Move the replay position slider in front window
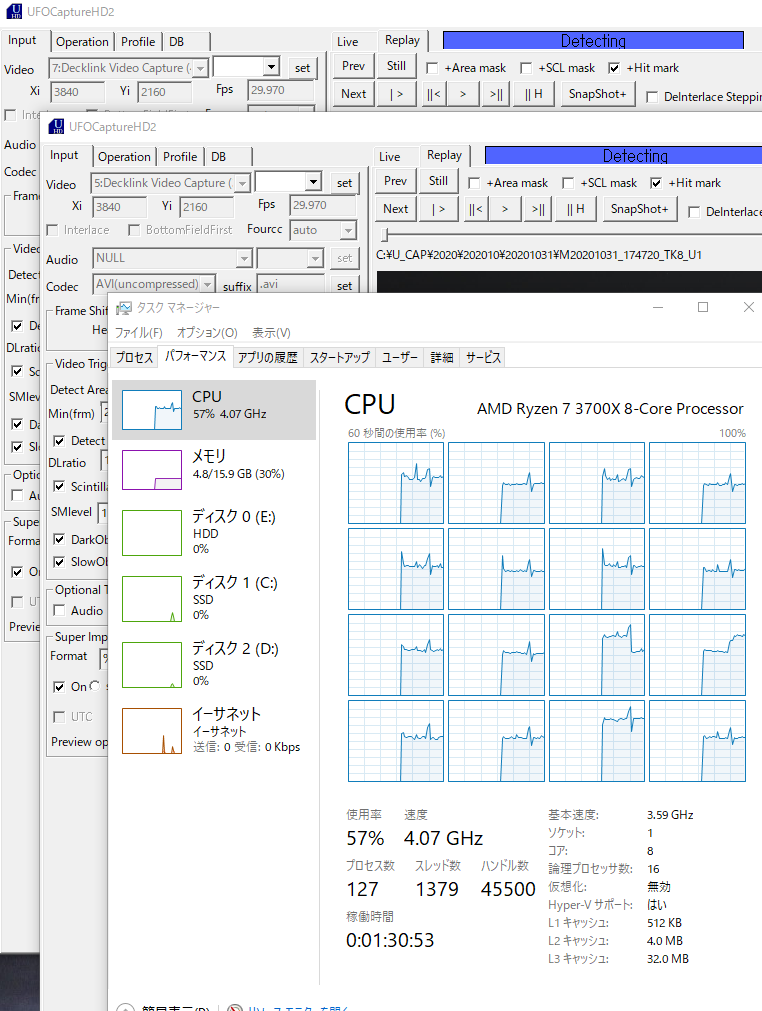This screenshot has width=762, height=1011. click(385, 235)
